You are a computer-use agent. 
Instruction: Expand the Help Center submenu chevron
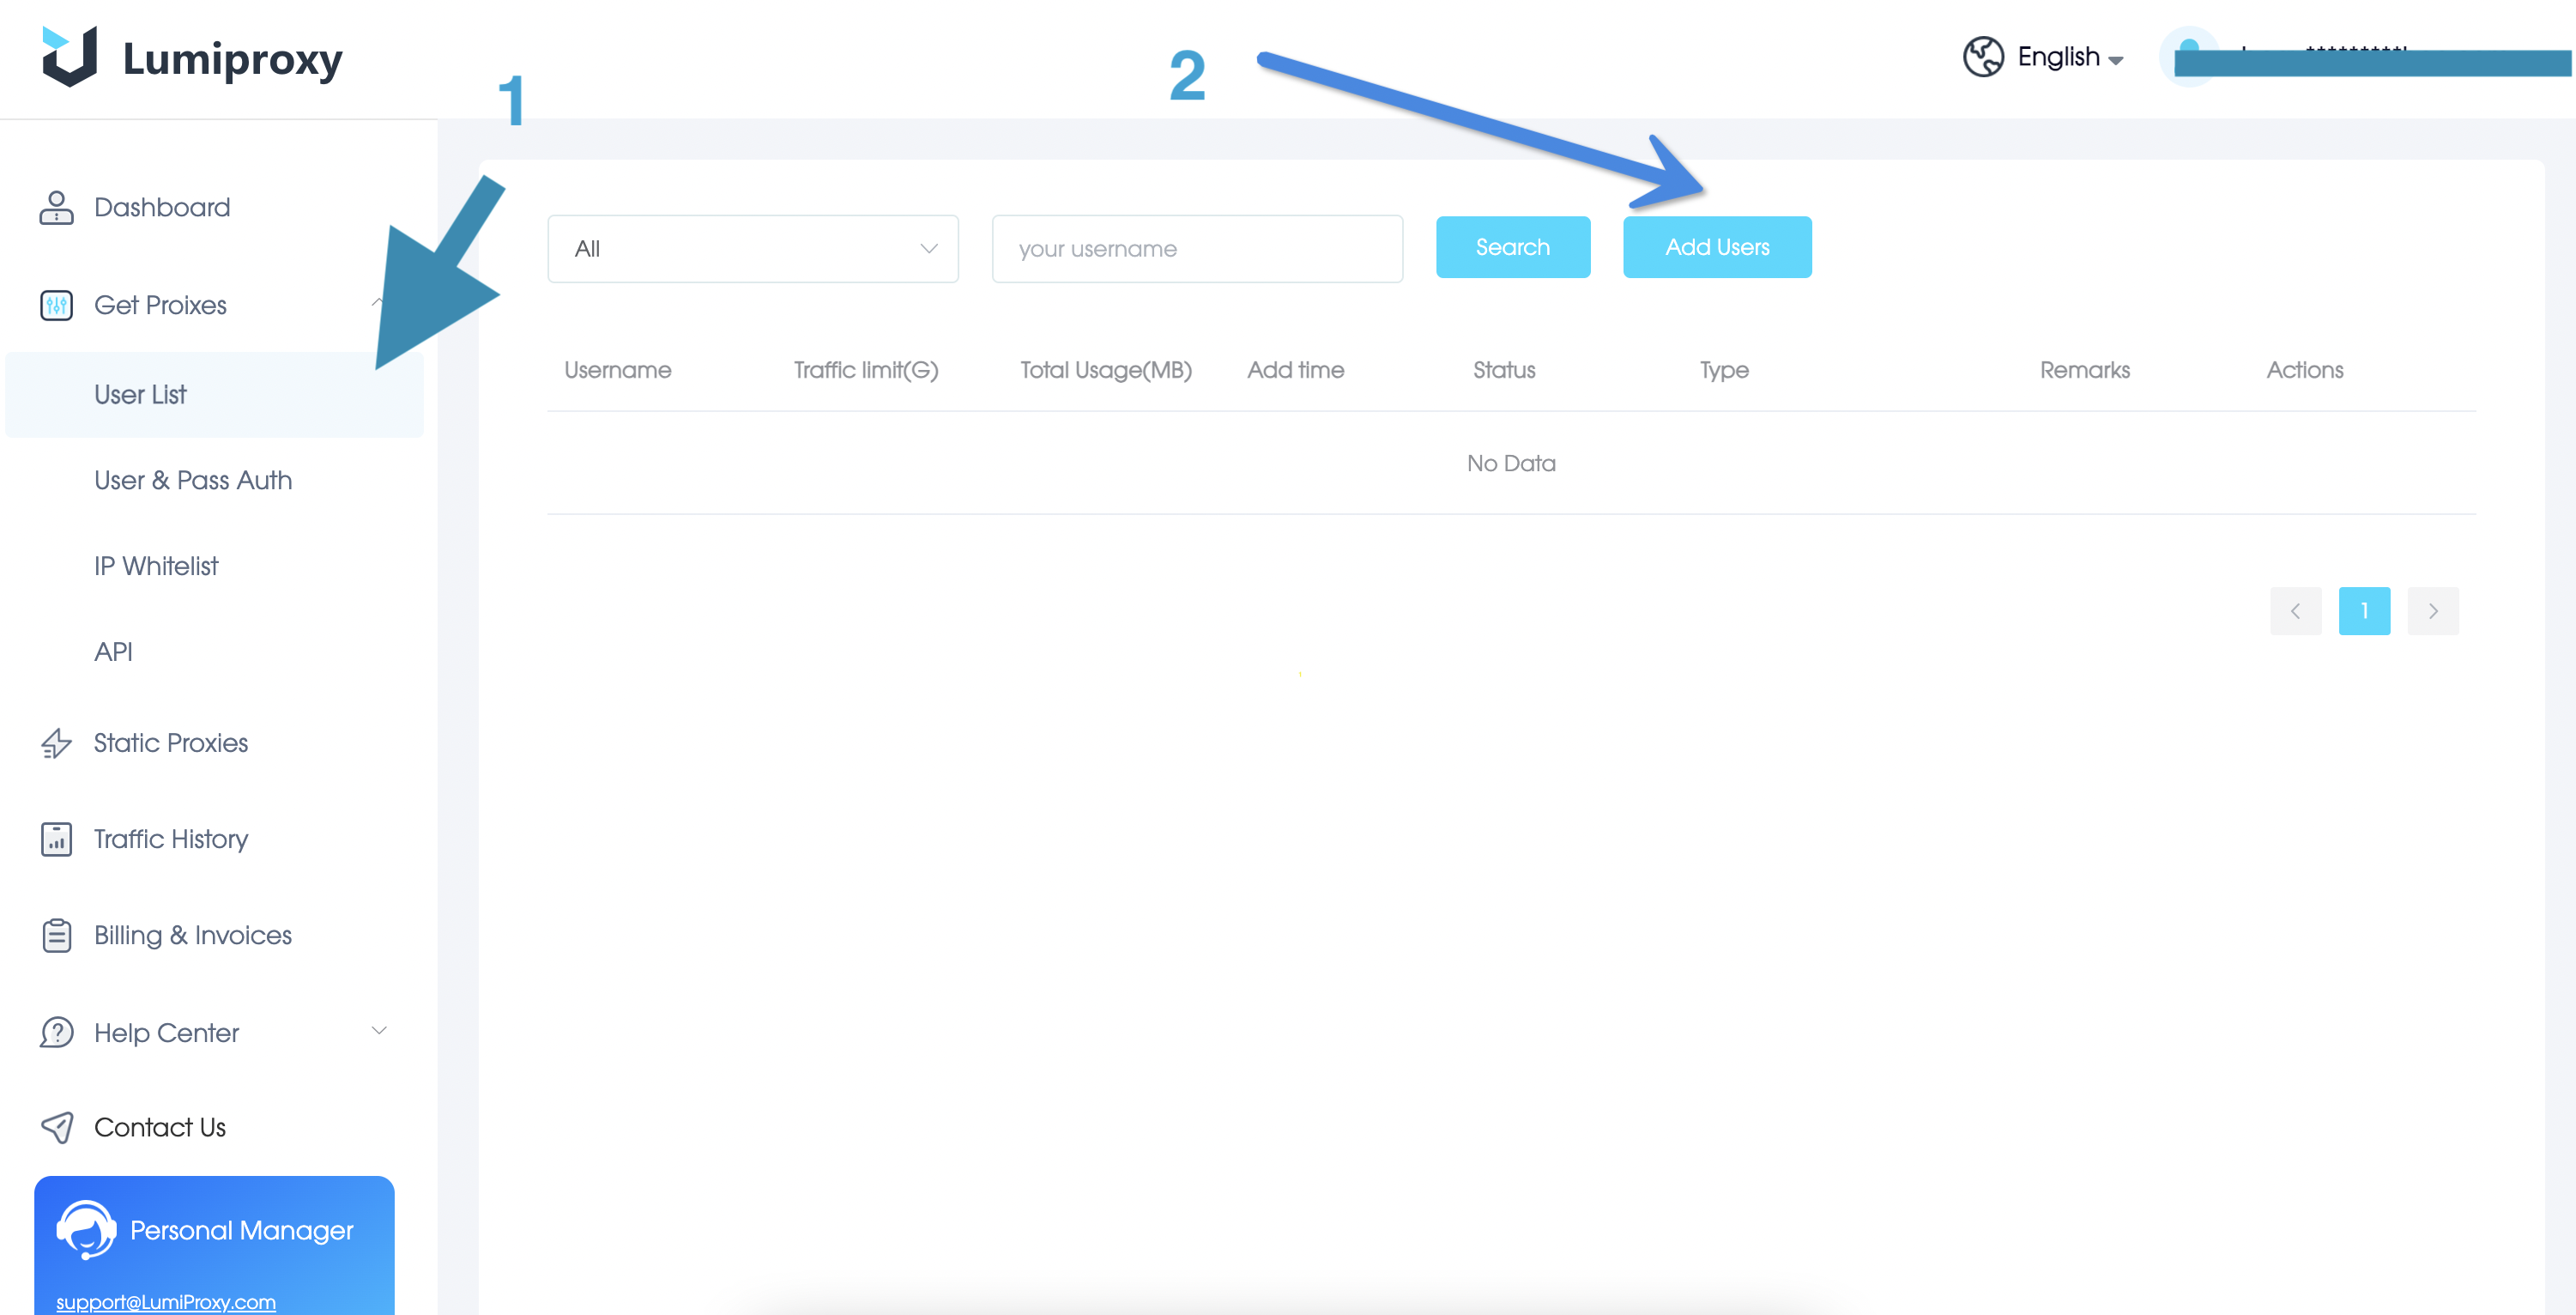379,1030
